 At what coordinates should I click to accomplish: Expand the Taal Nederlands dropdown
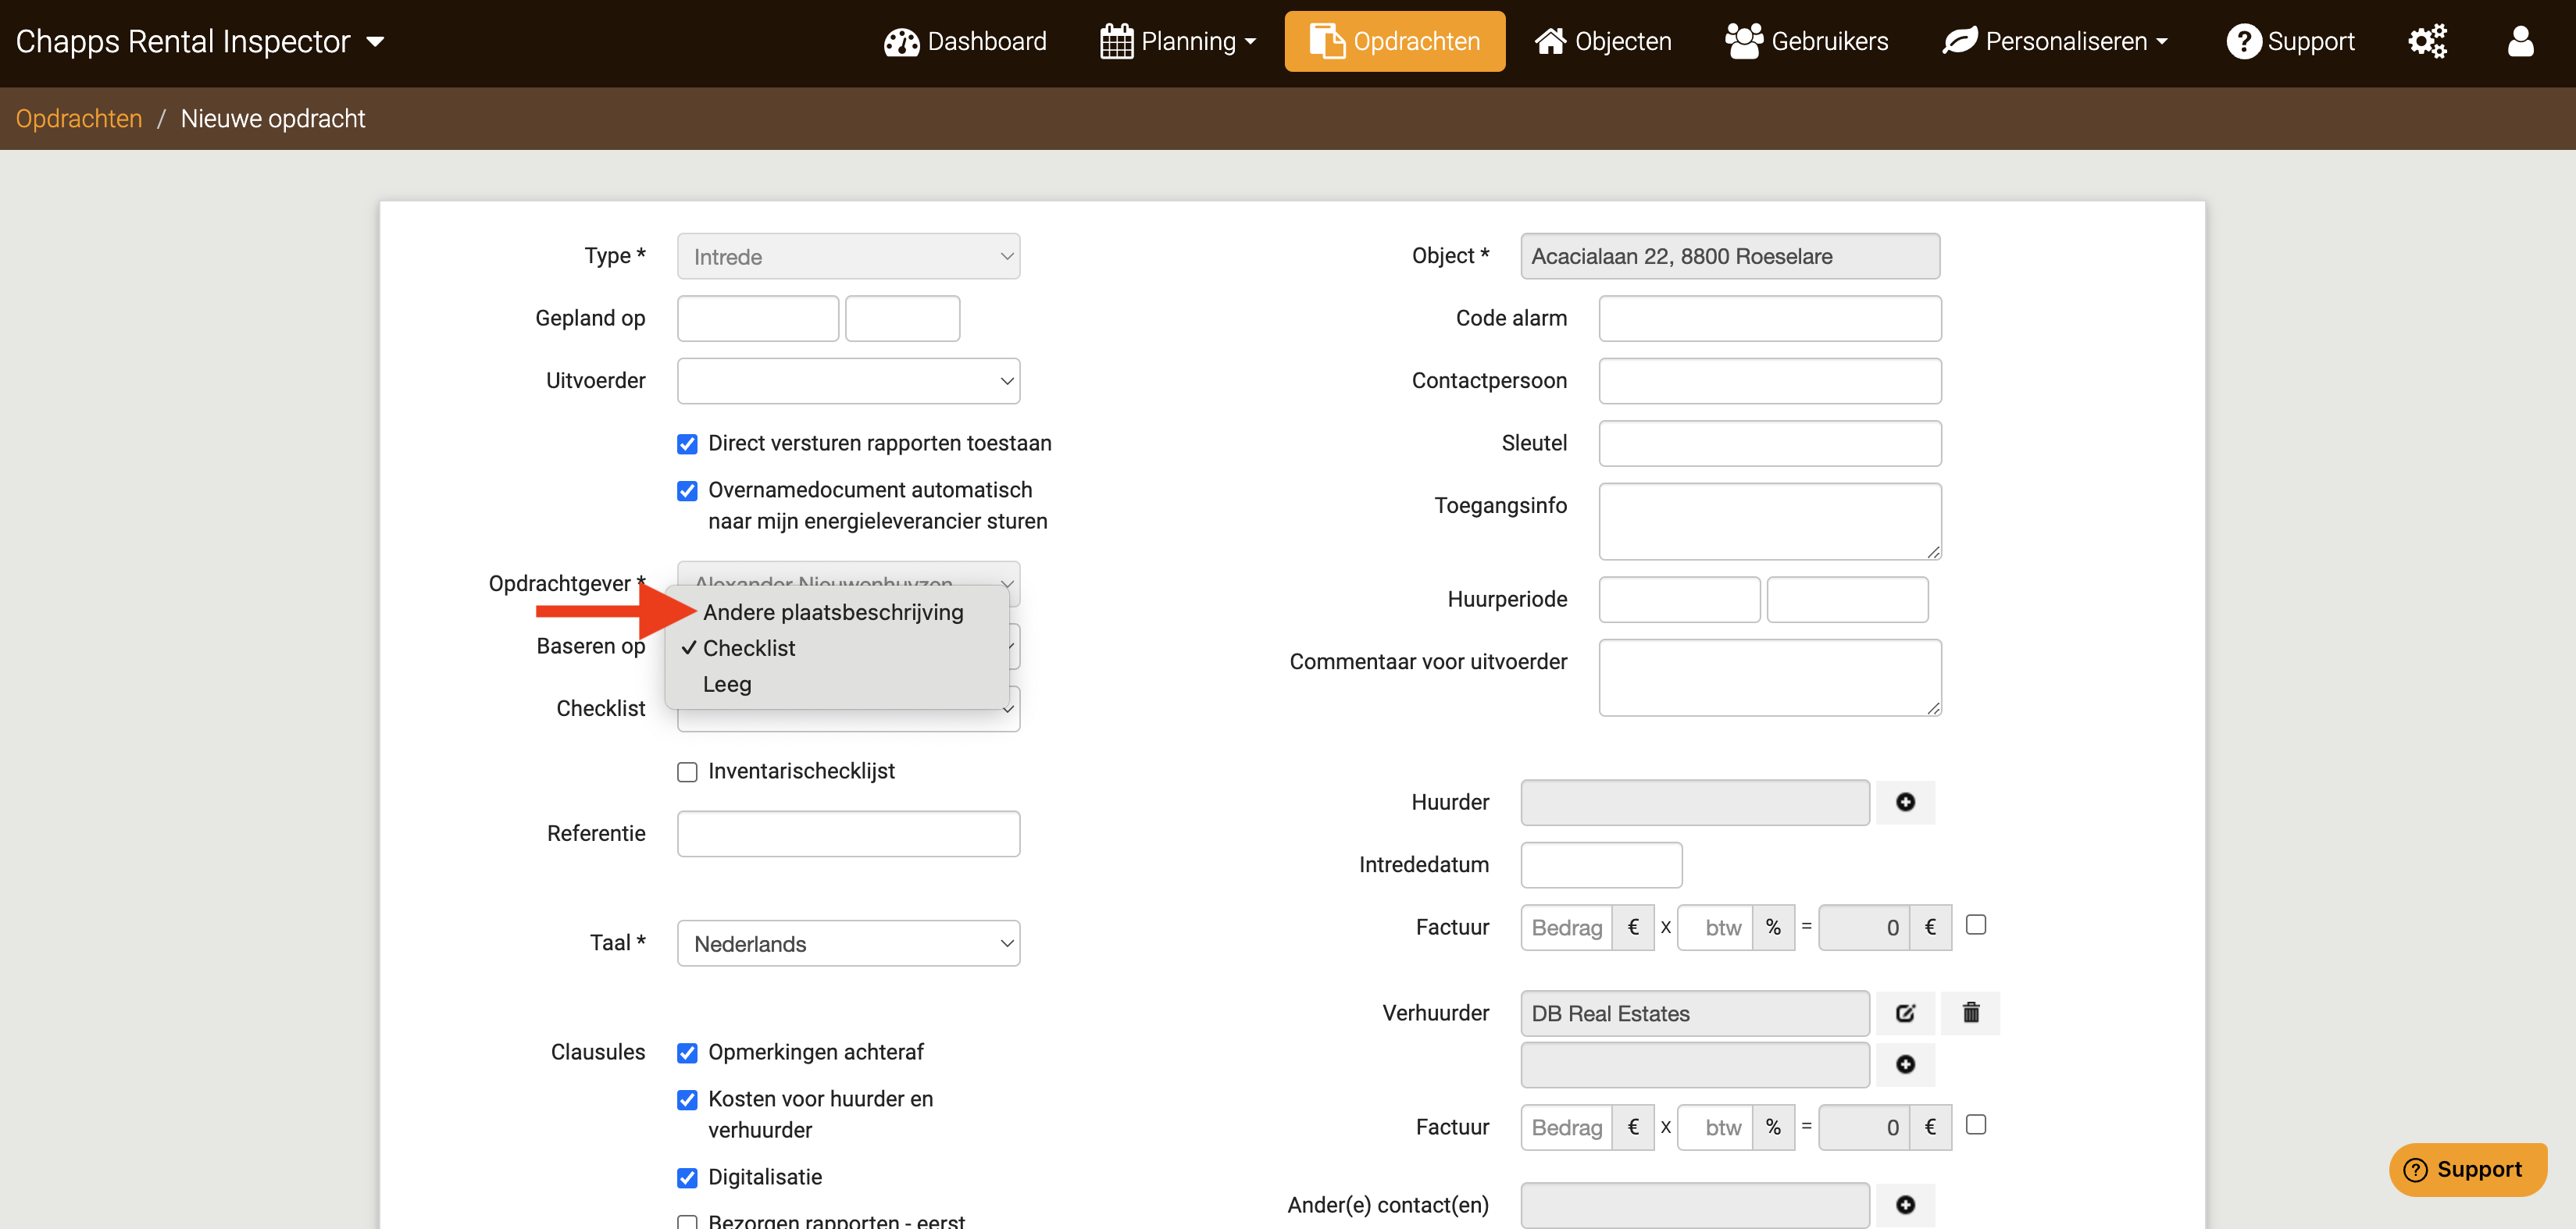coord(848,943)
